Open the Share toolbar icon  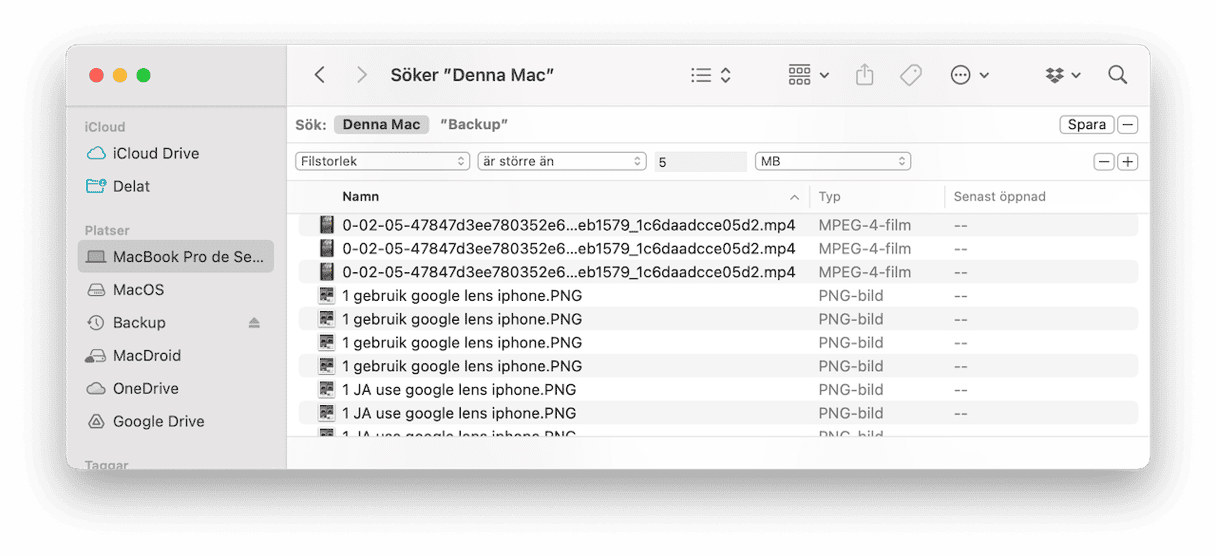(865, 75)
